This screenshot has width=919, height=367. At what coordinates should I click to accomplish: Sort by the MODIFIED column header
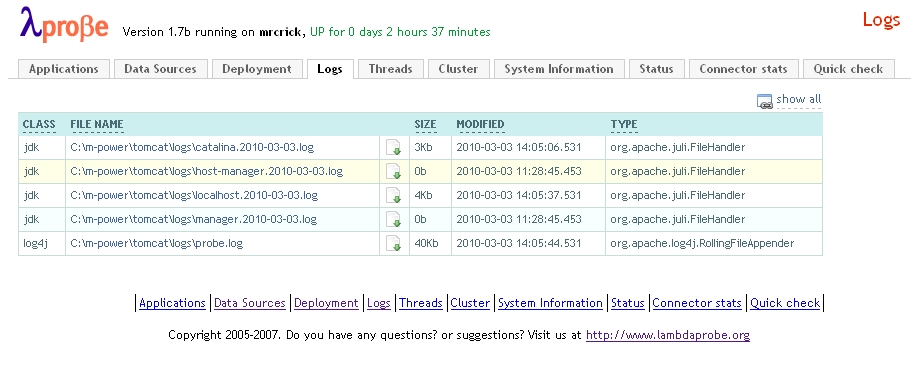click(x=480, y=124)
